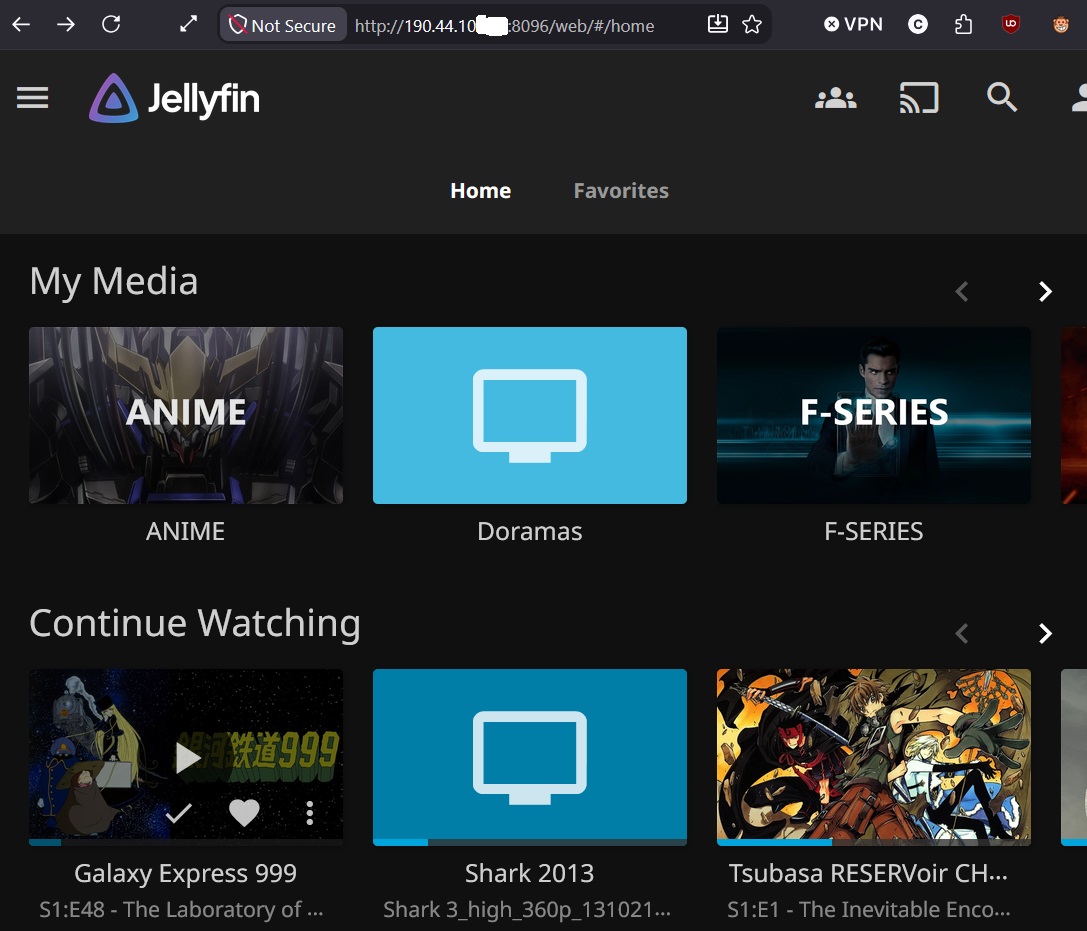Viewport: 1087px width, 931px height.
Task: Click the Doramas label under the card
Action: point(530,532)
